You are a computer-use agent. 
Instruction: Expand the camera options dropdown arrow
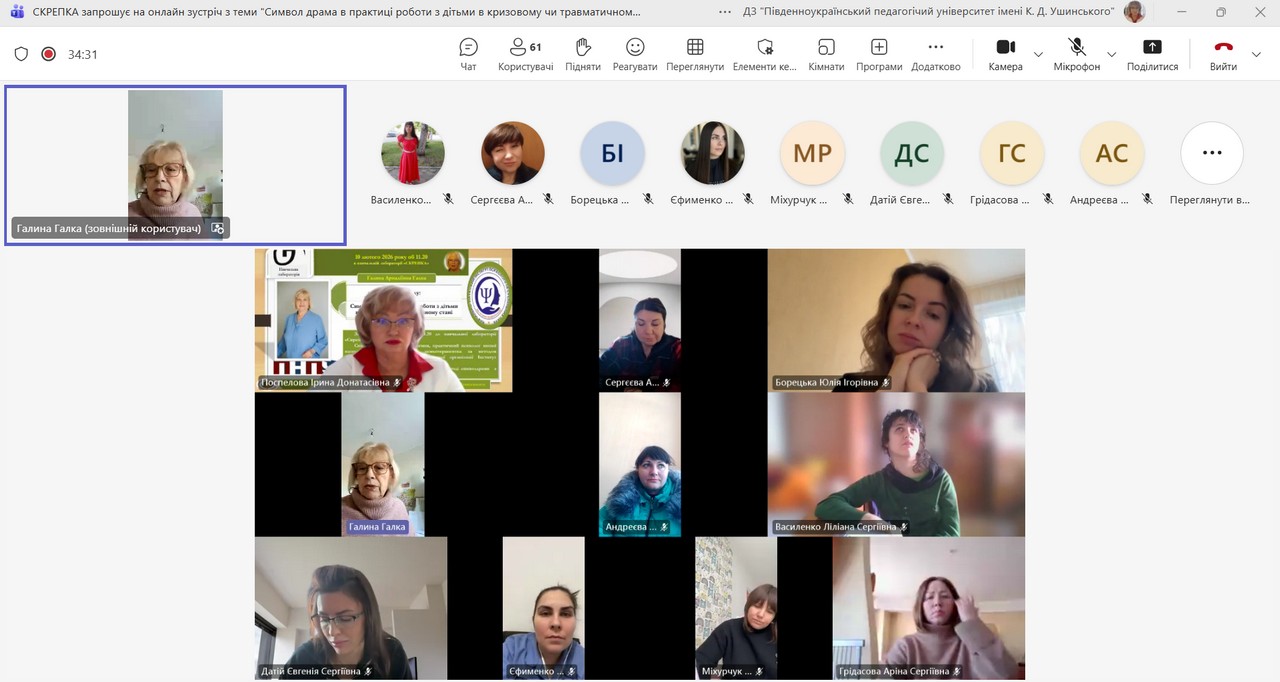(x=1038, y=55)
